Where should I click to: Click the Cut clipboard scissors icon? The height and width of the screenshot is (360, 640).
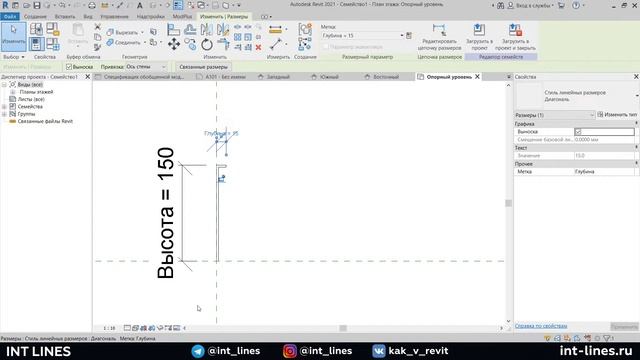(98, 27)
